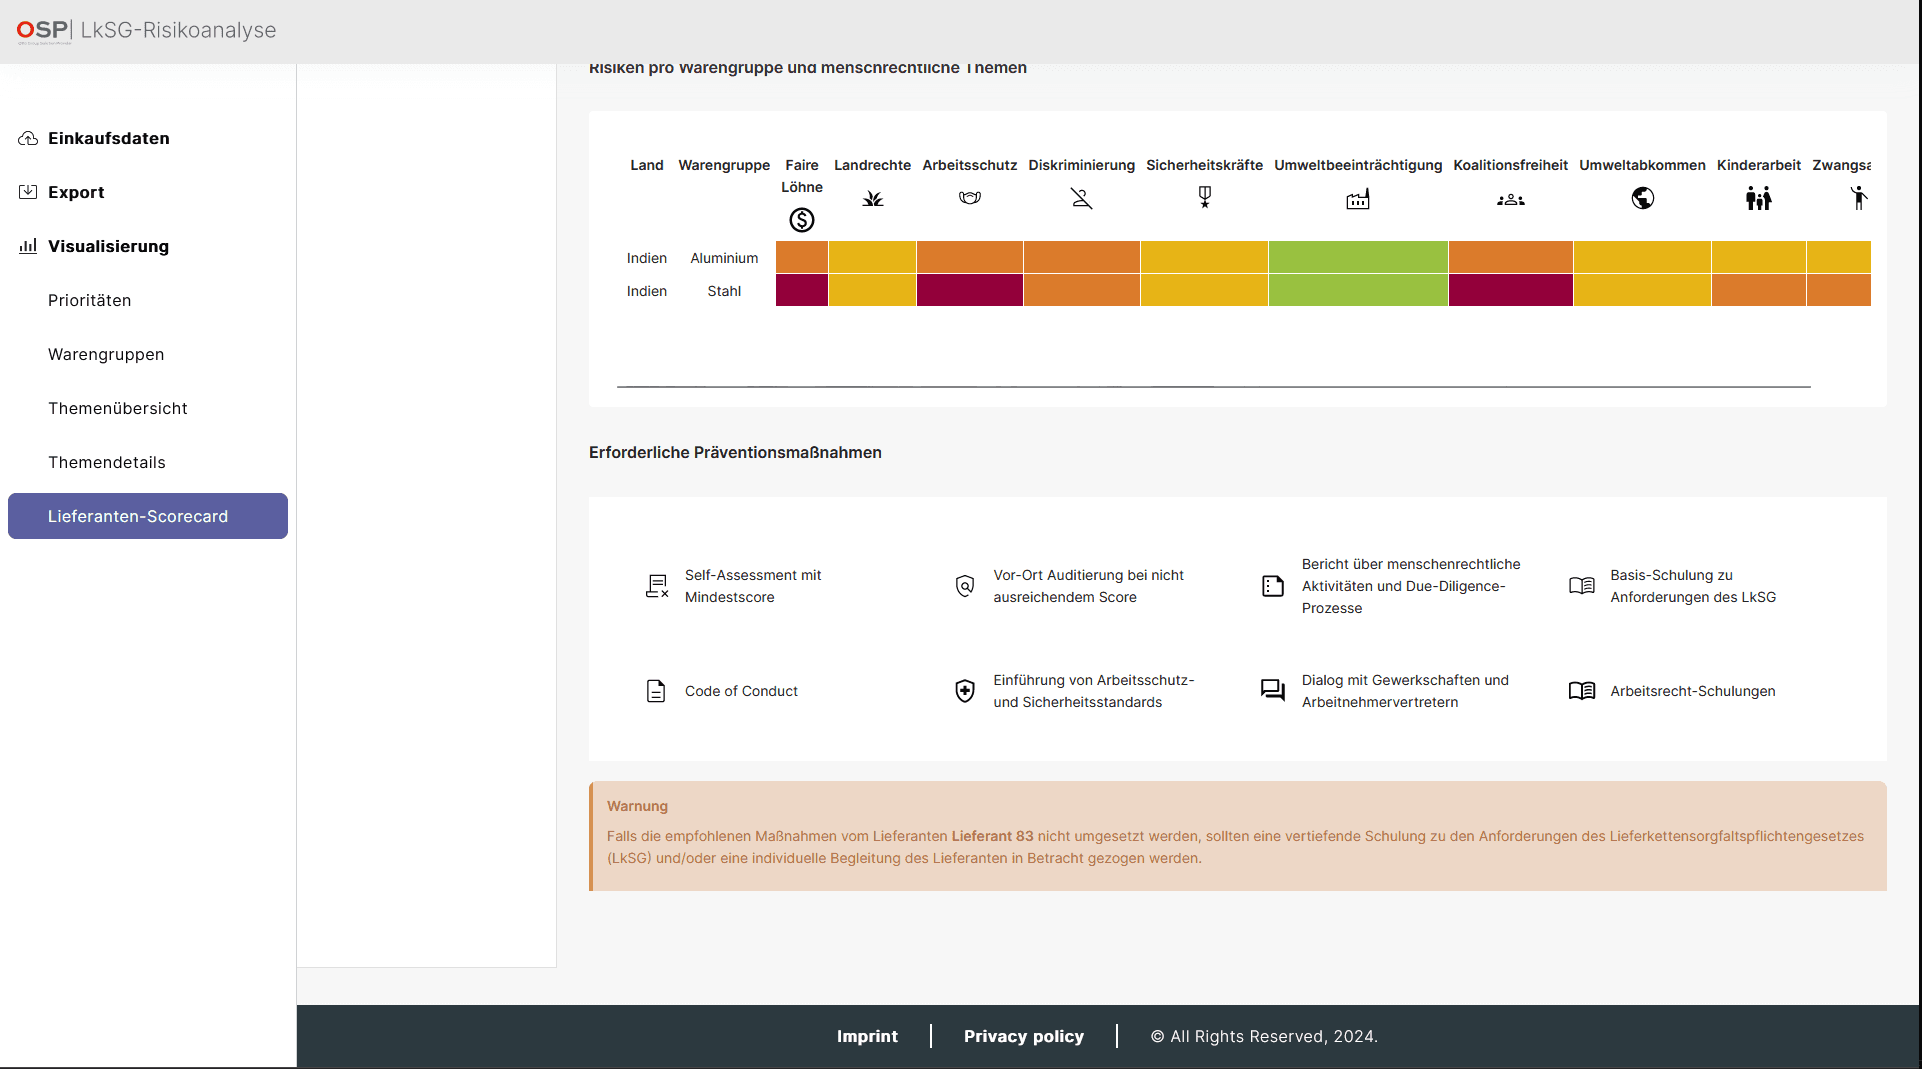This screenshot has height=1069, width=1922.
Task: Select the Lieferanten-Scorecard item
Action: pos(148,516)
